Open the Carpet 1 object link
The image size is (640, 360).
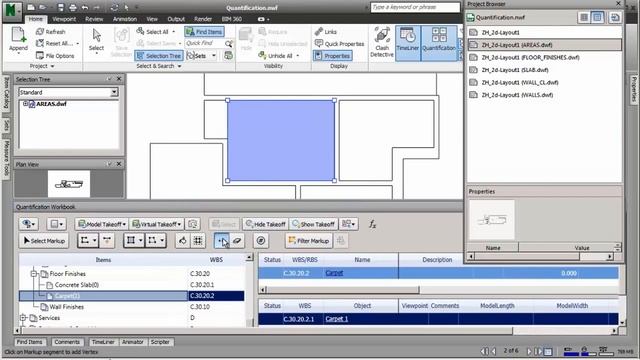point(336,319)
